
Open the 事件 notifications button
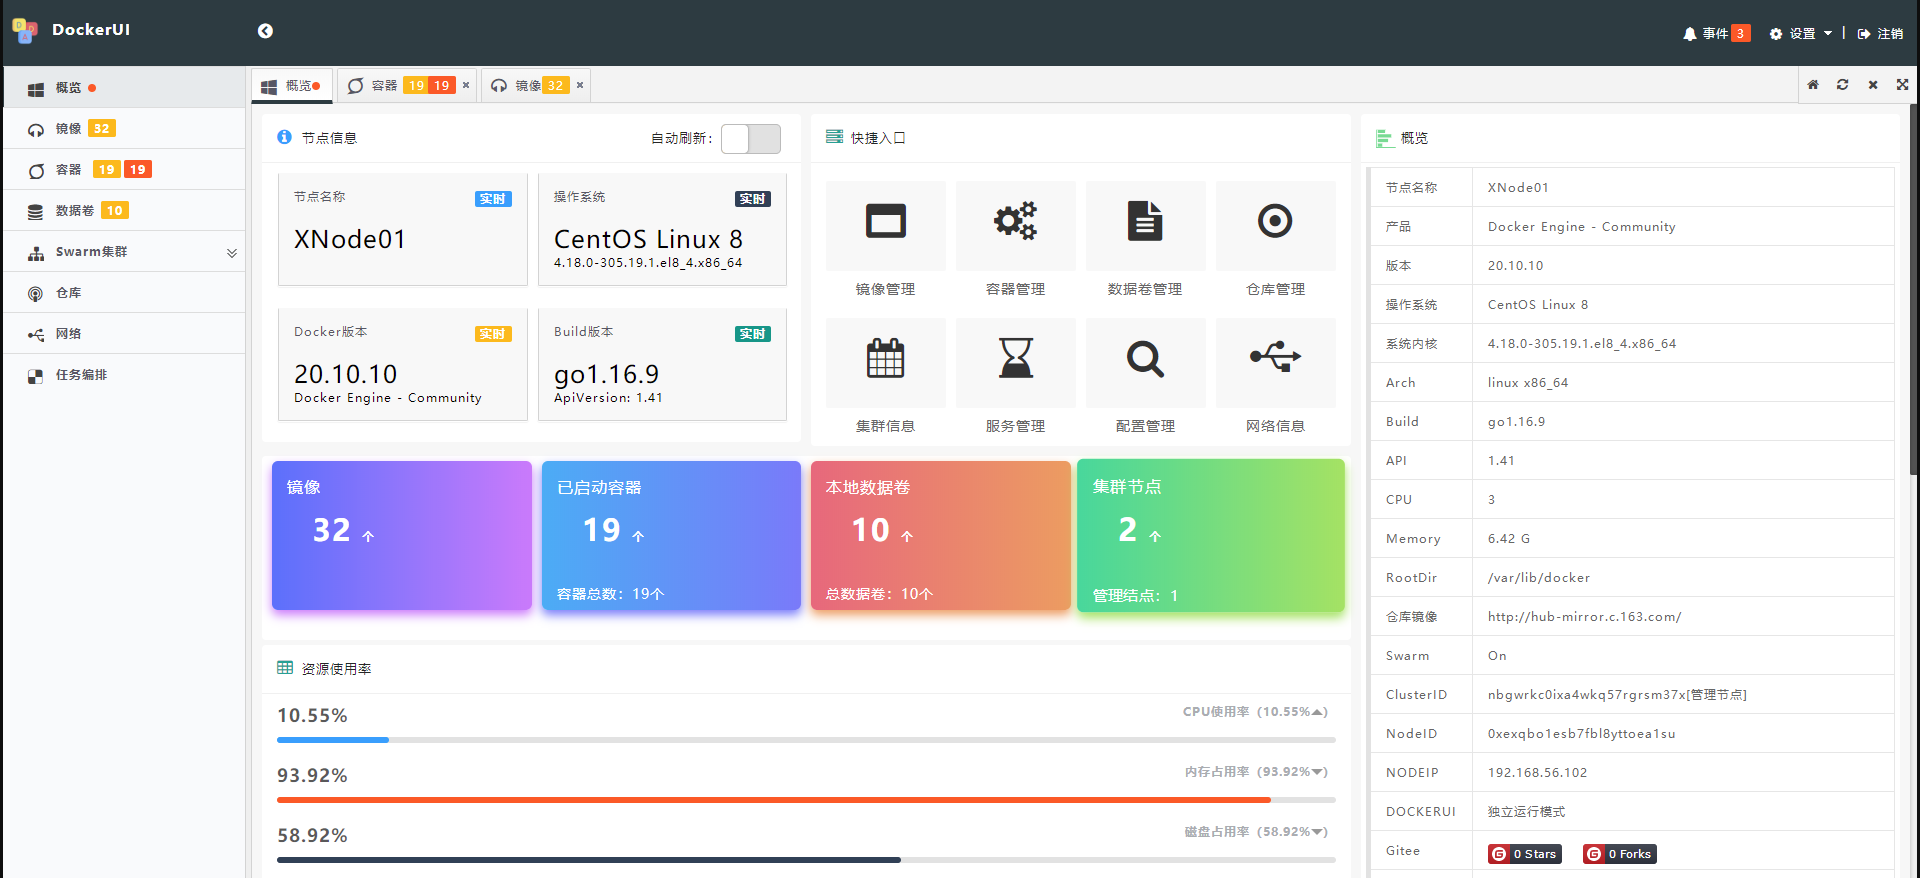1715,34
